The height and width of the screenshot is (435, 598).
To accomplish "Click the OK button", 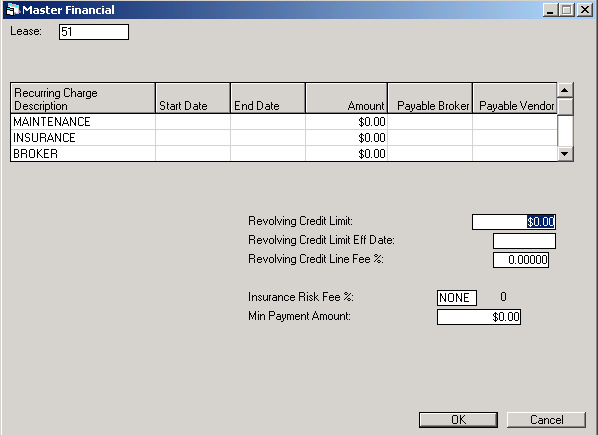I will coord(458,420).
